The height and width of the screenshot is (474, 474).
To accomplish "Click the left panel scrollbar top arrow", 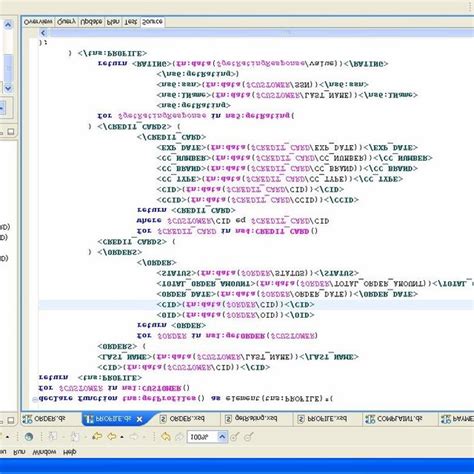I will (x=8, y=25).
